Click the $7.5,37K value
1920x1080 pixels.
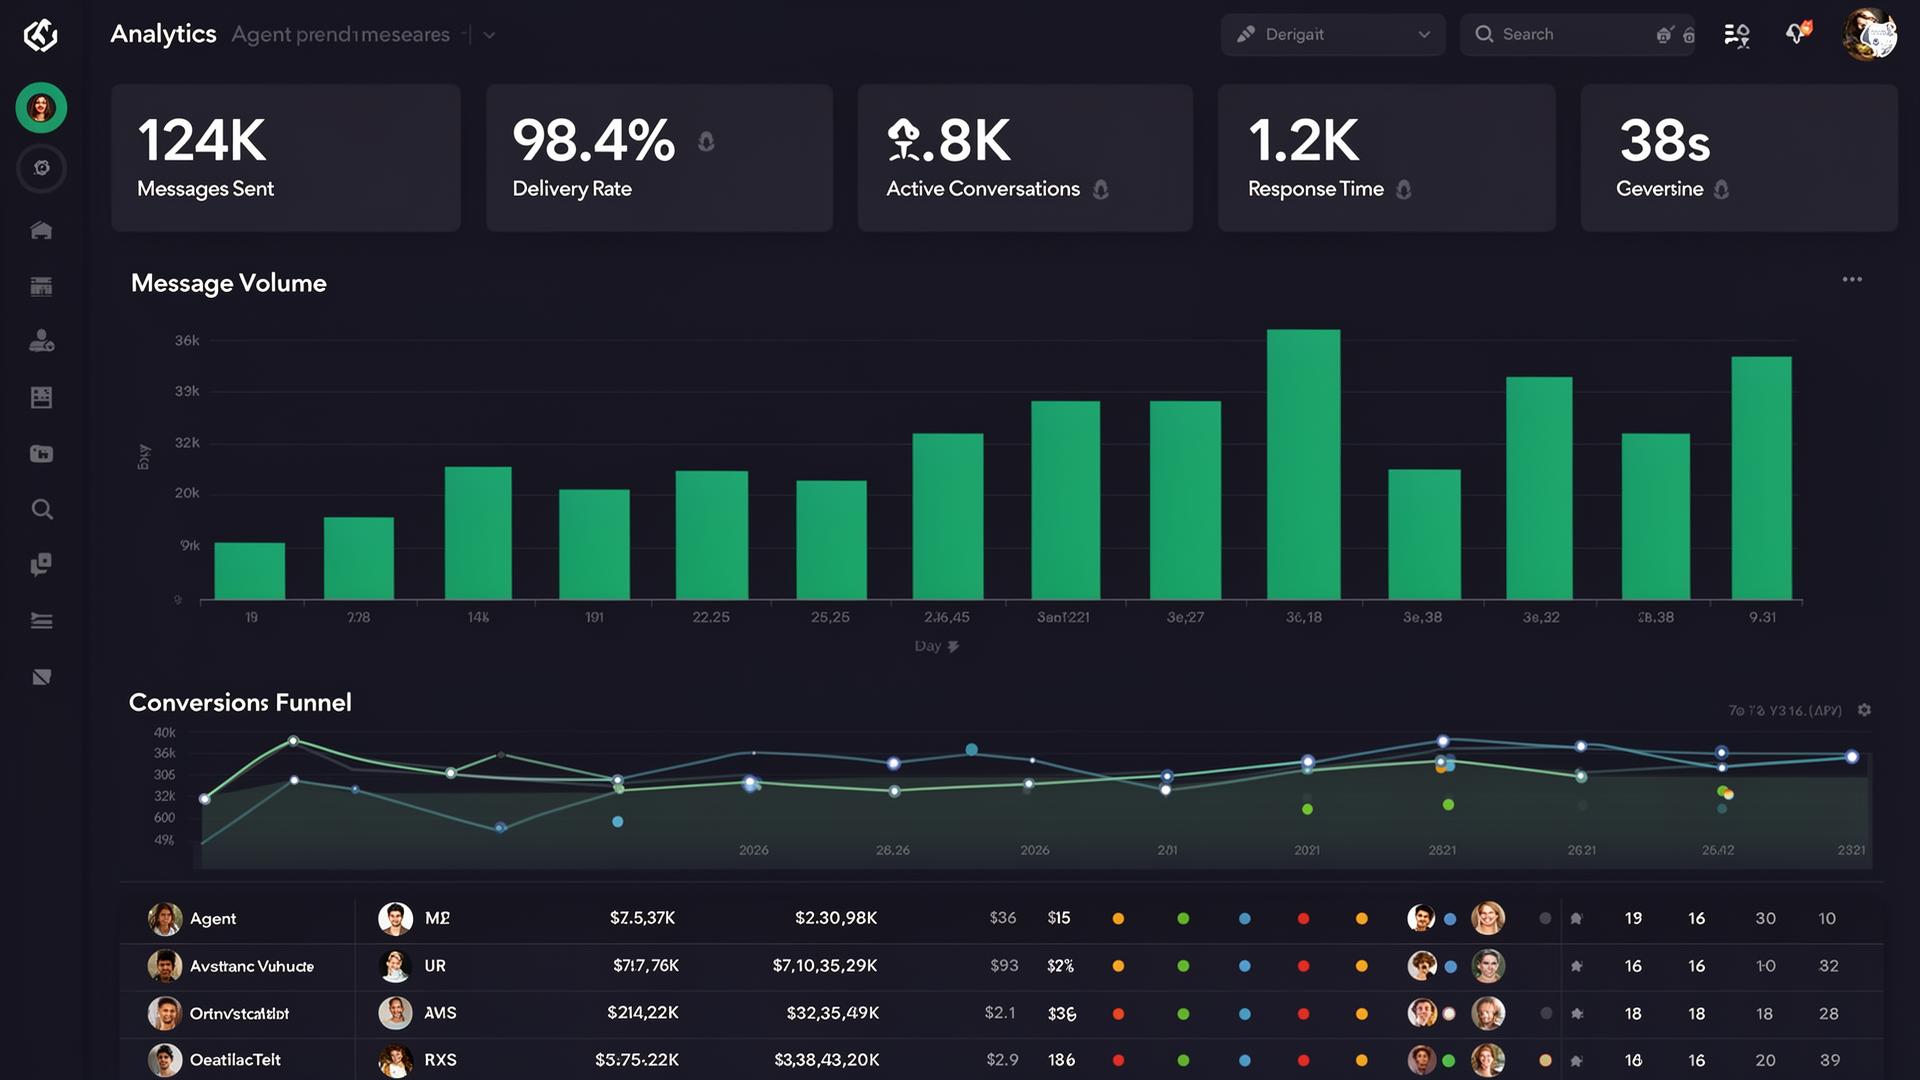(642, 918)
